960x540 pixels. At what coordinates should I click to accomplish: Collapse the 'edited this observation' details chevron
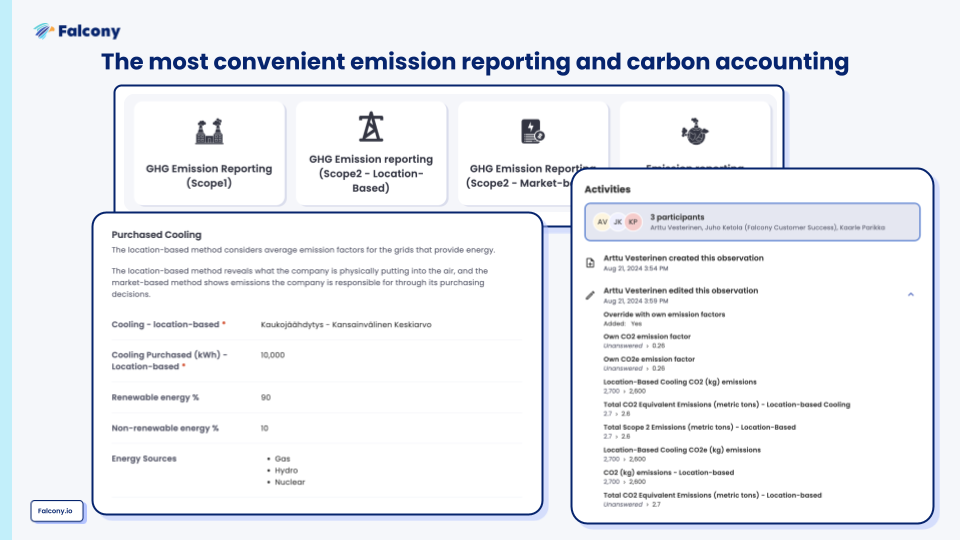910,294
